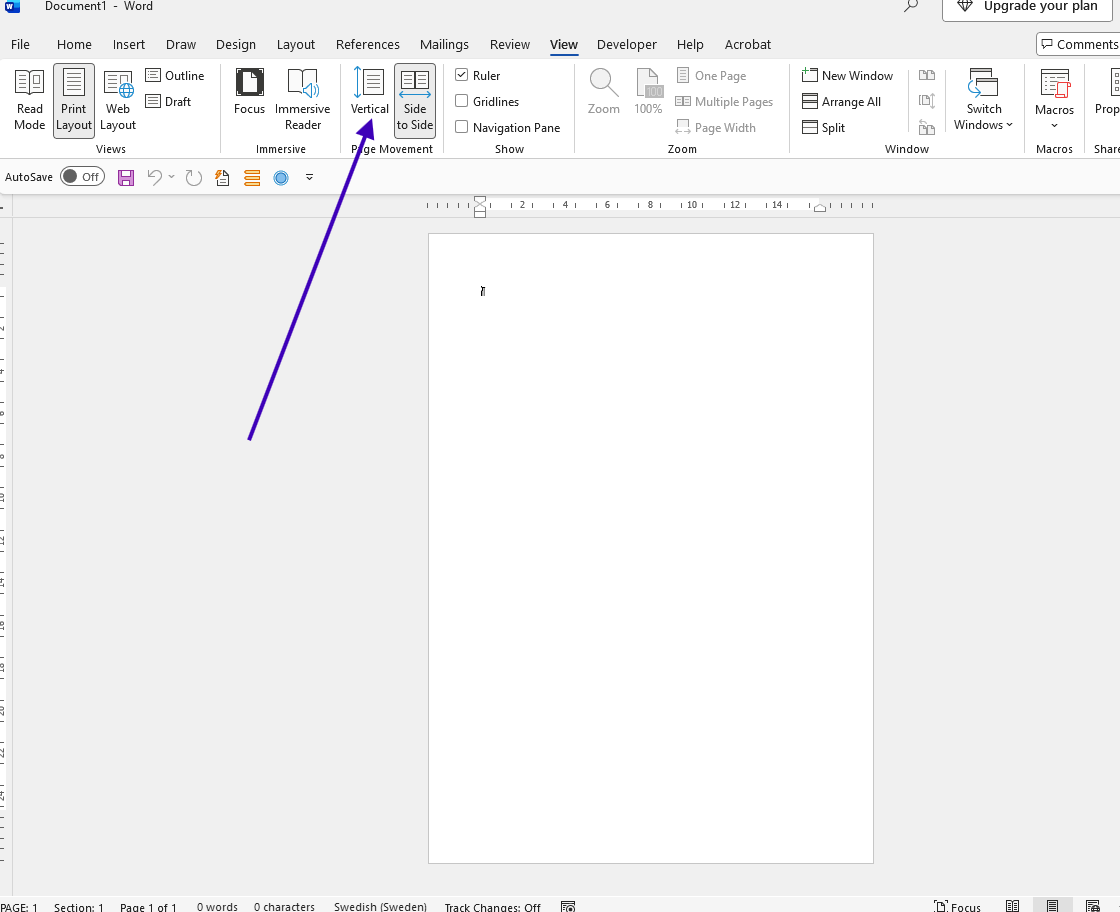Screen dimensions: 1120x912
Task: Select Vertical page movement
Action: (369, 93)
